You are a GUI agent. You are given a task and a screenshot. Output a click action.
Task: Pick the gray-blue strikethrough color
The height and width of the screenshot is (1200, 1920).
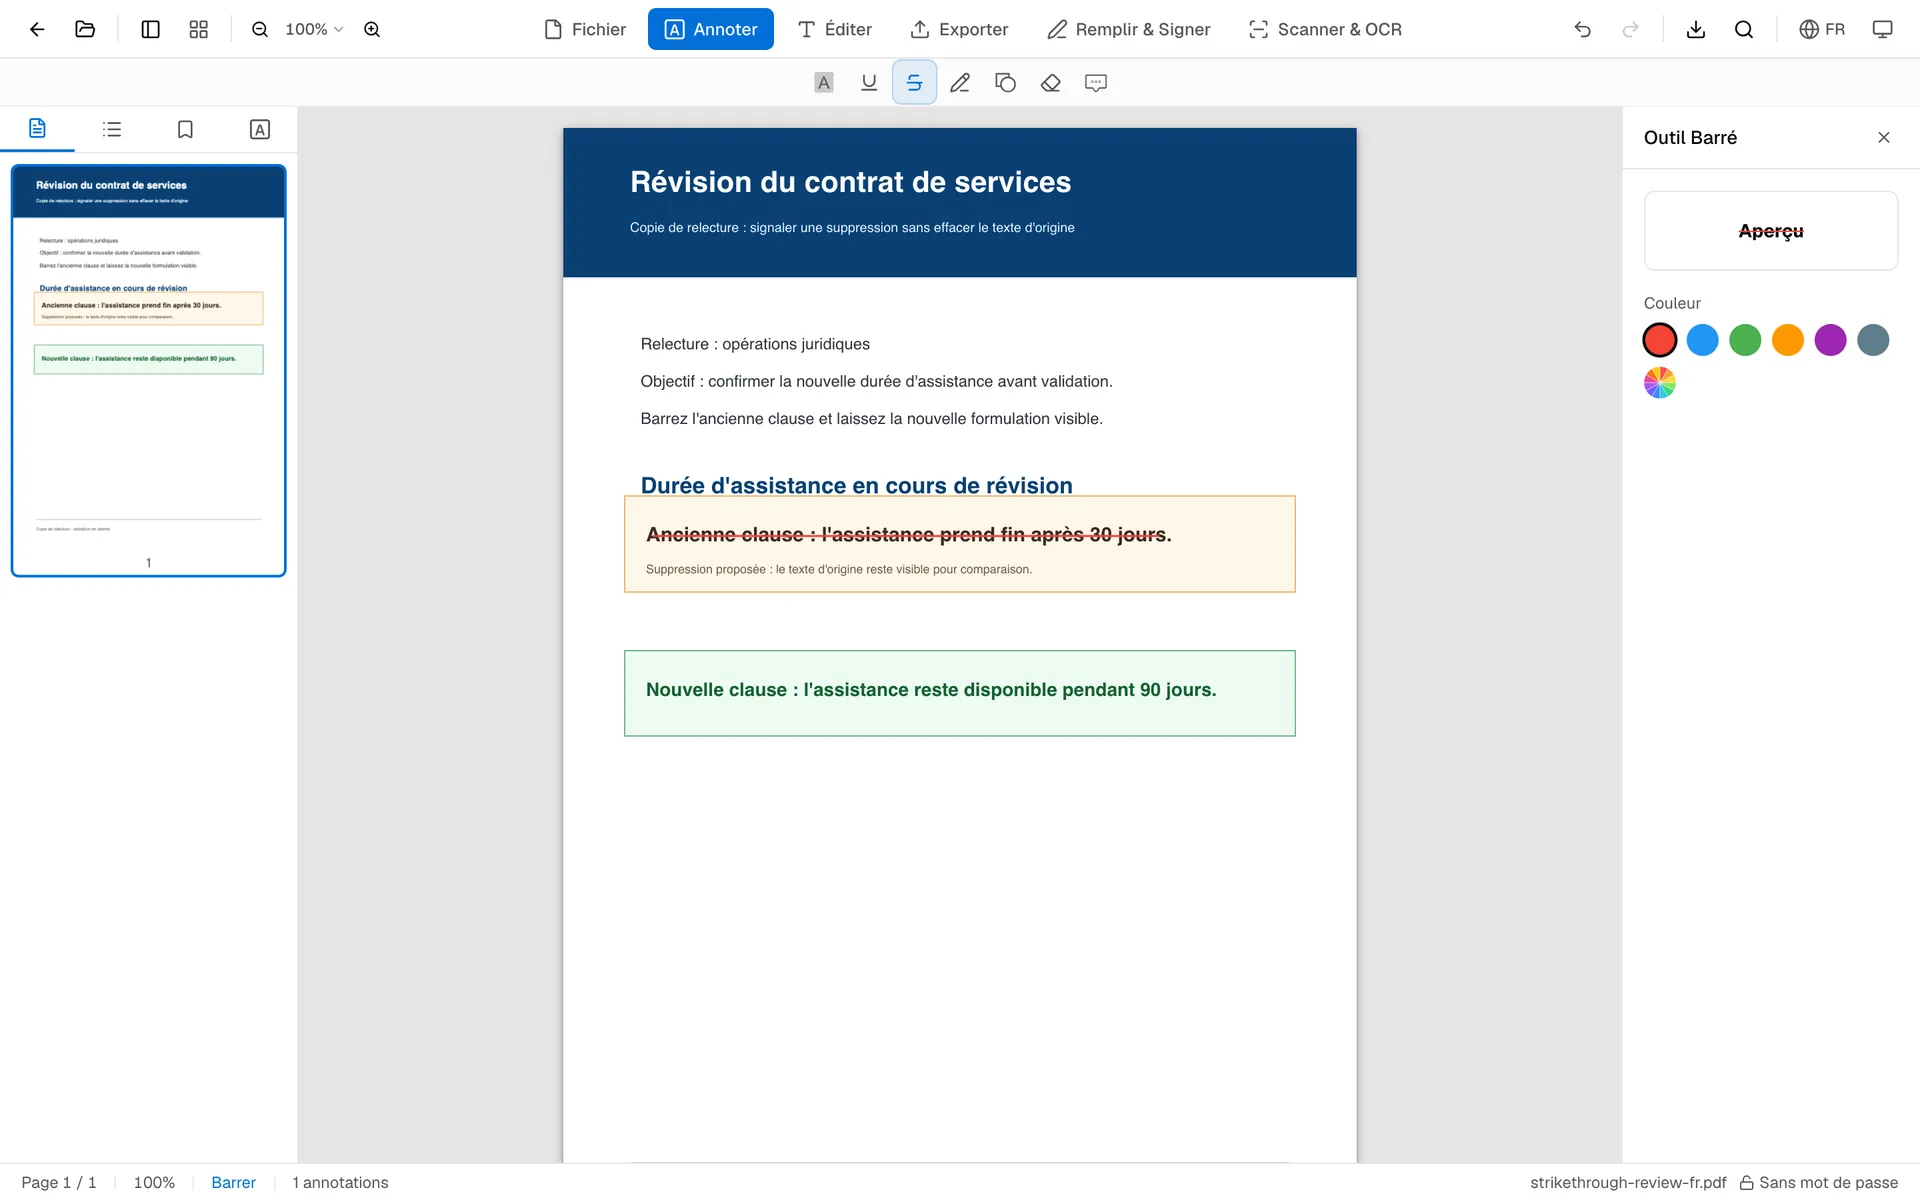(1873, 340)
